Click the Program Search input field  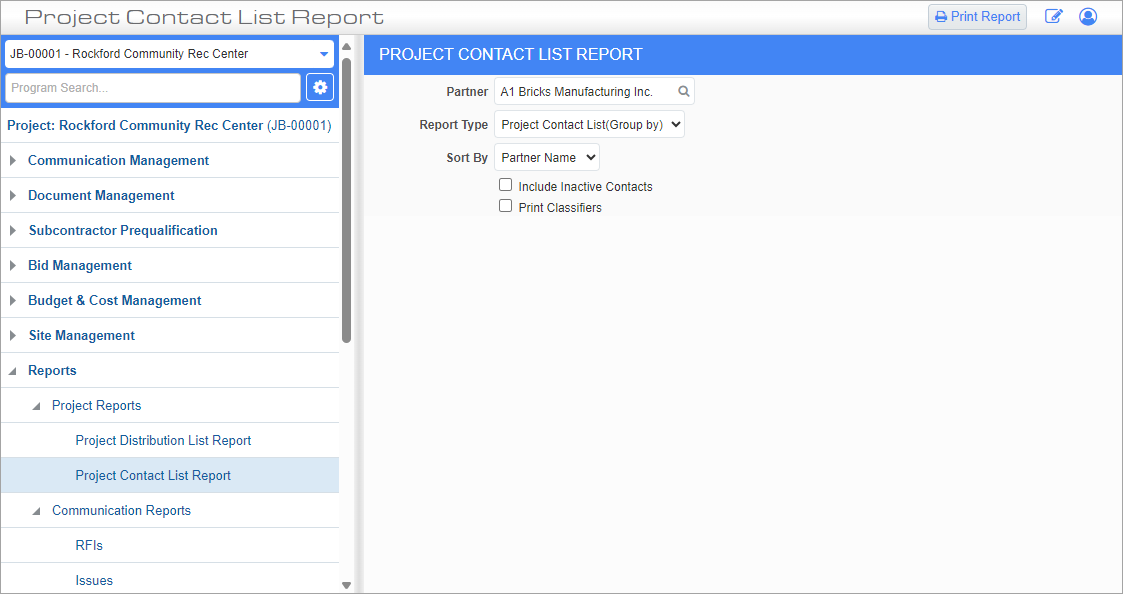pyautogui.click(x=150, y=87)
